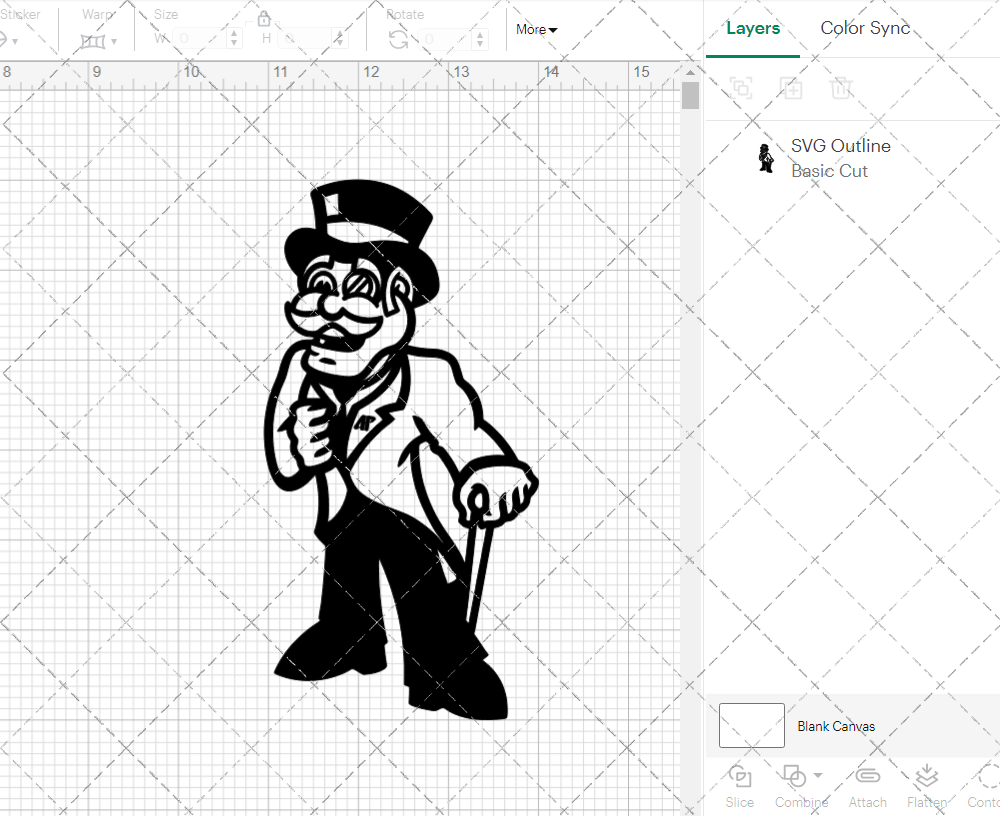1000x816 pixels.
Task: Click the Blank Canvas color swatch
Action: [x=750, y=726]
